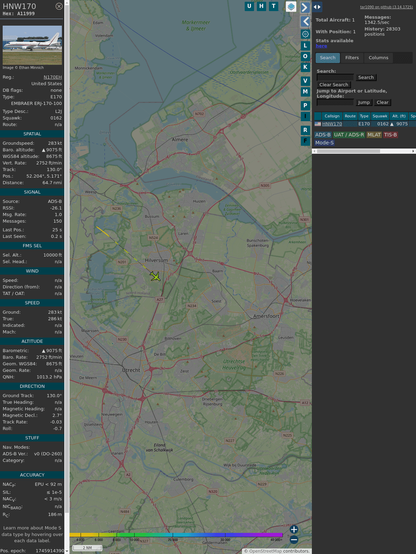
Task: Zoom out with the minus button
Action: click(294, 540)
